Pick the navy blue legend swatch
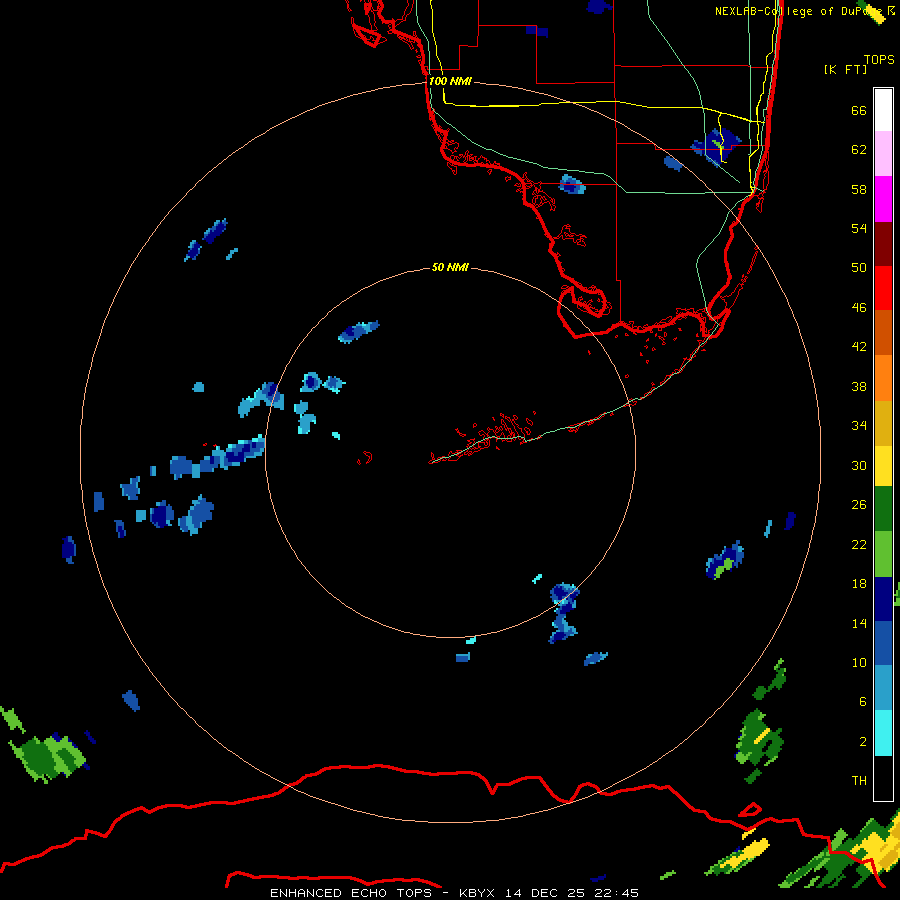900x900 pixels. 883,599
